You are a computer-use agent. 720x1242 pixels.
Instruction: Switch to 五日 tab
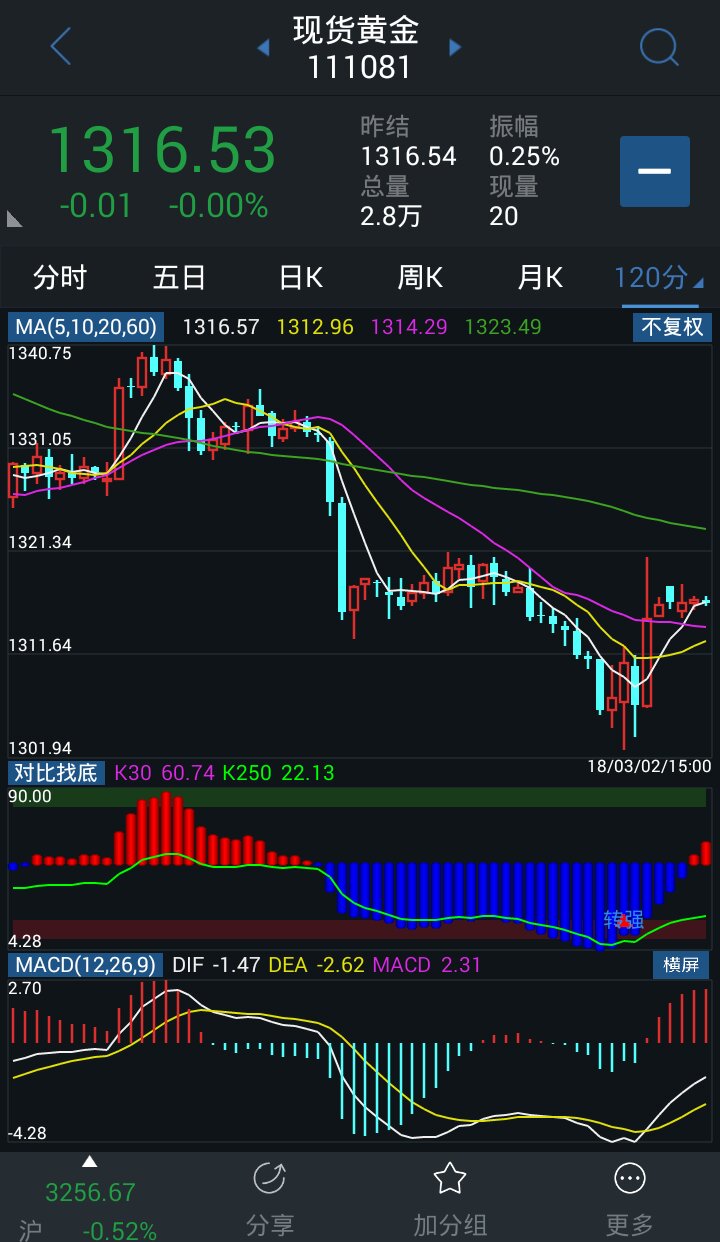[179, 277]
